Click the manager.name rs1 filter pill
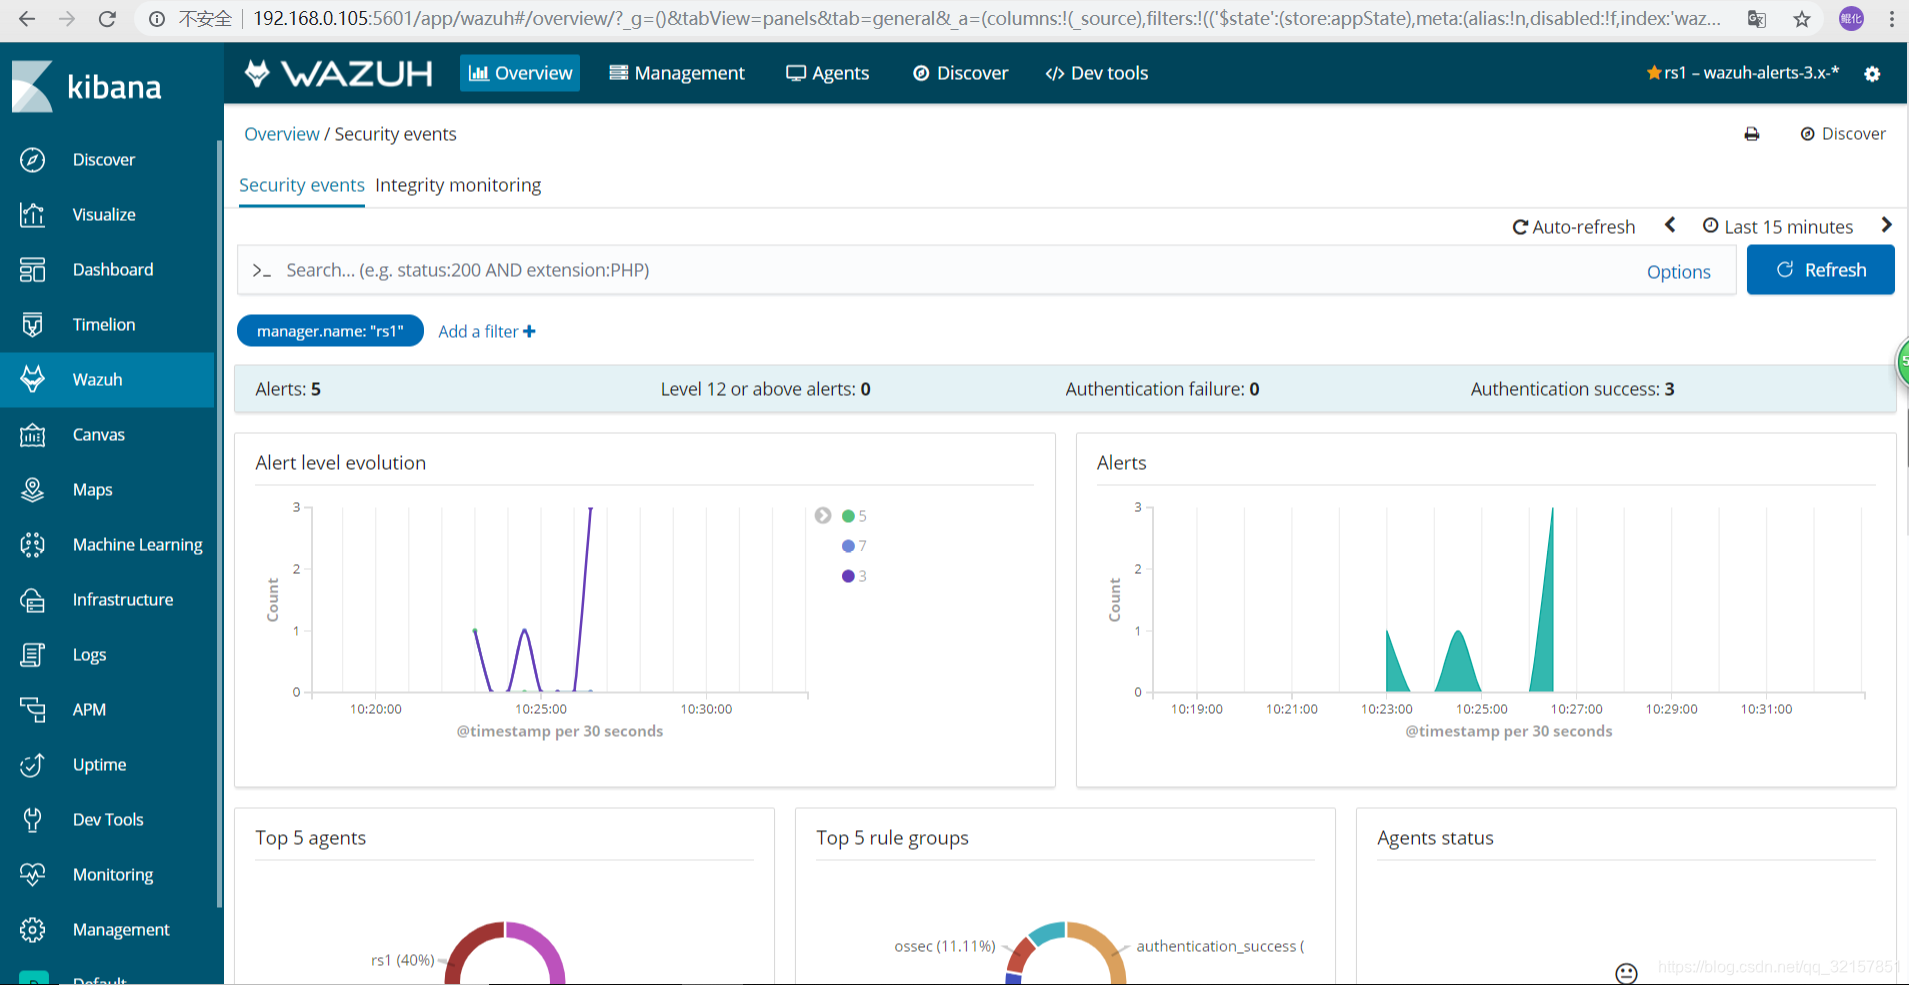Image resolution: width=1909 pixels, height=985 pixels. pyautogui.click(x=330, y=331)
